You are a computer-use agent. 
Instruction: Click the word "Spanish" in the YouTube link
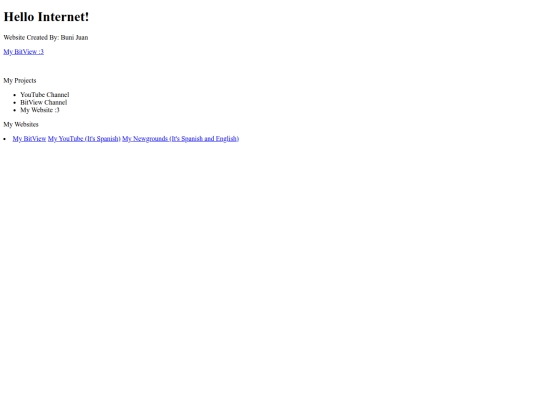(x=108, y=138)
